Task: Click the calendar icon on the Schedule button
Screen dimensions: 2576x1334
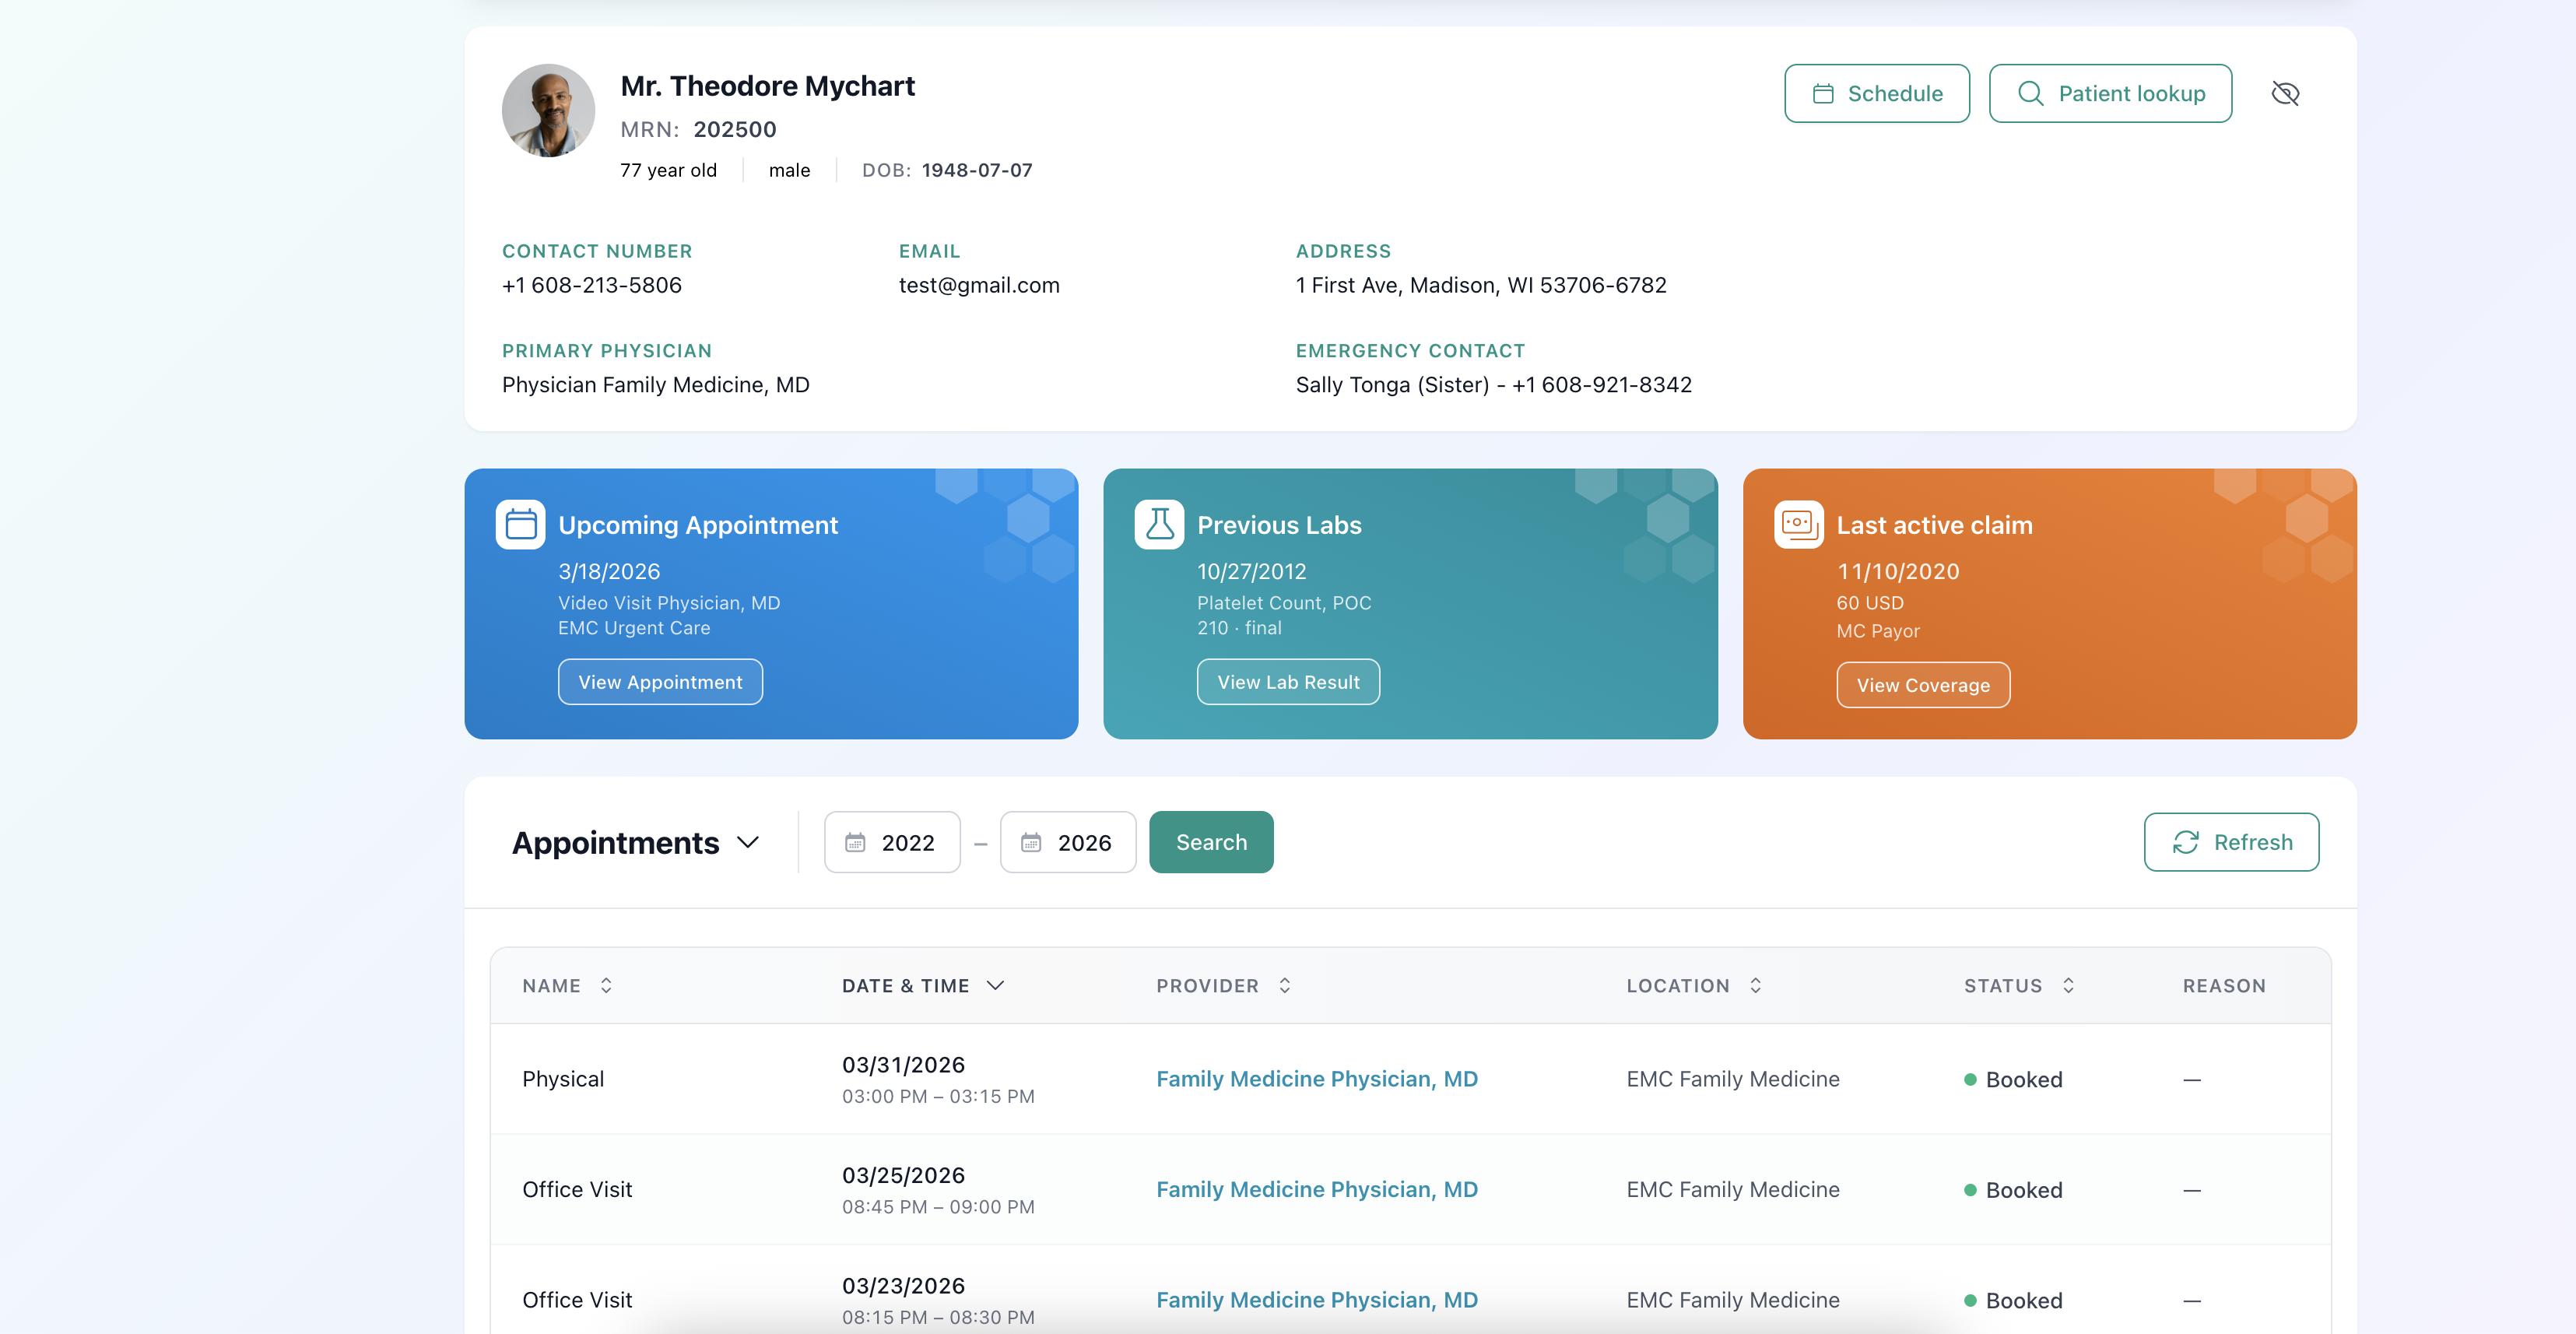Action: point(1823,93)
